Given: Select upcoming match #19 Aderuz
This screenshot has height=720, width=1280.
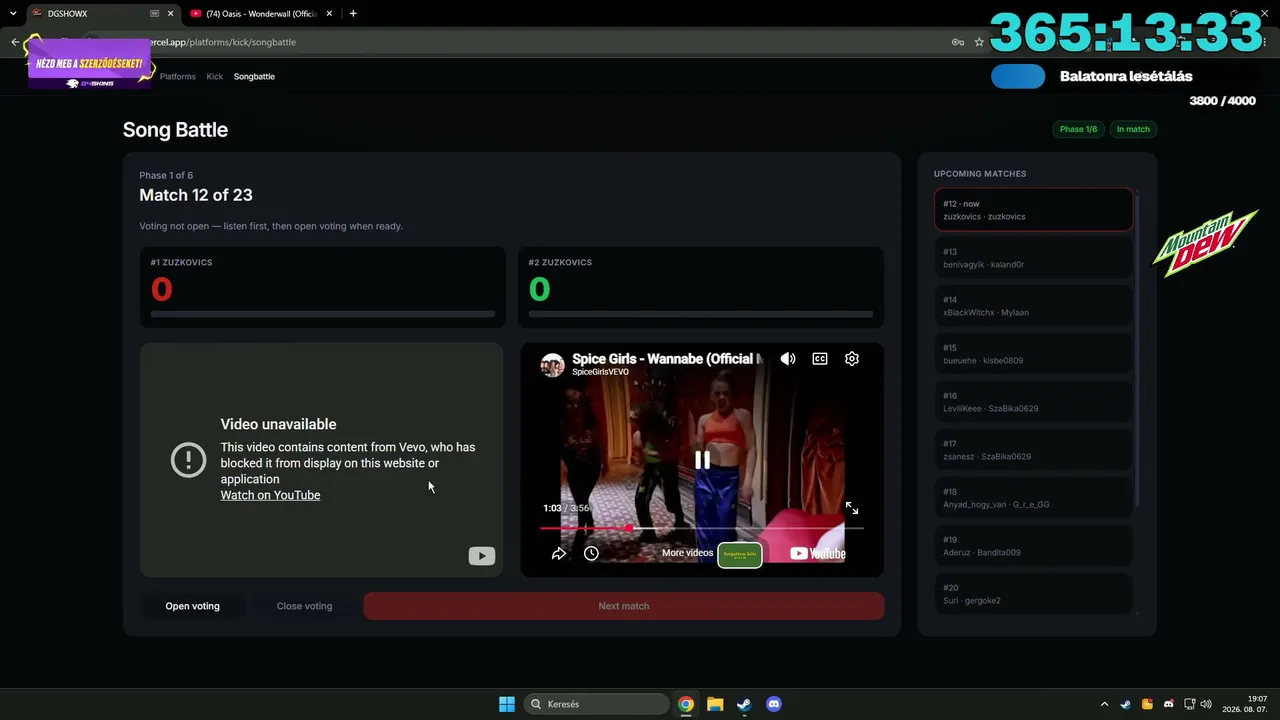Looking at the screenshot, I should tap(1034, 546).
